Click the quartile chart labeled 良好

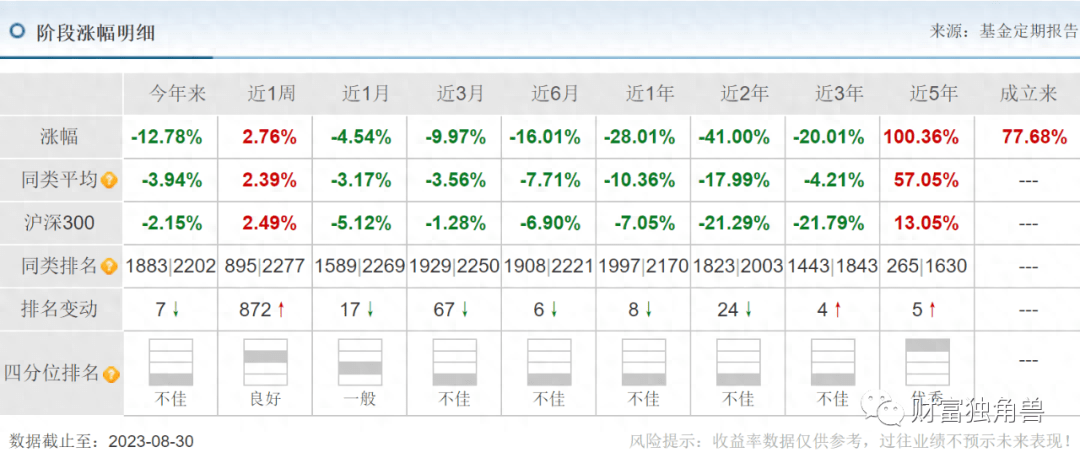coord(265,362)
